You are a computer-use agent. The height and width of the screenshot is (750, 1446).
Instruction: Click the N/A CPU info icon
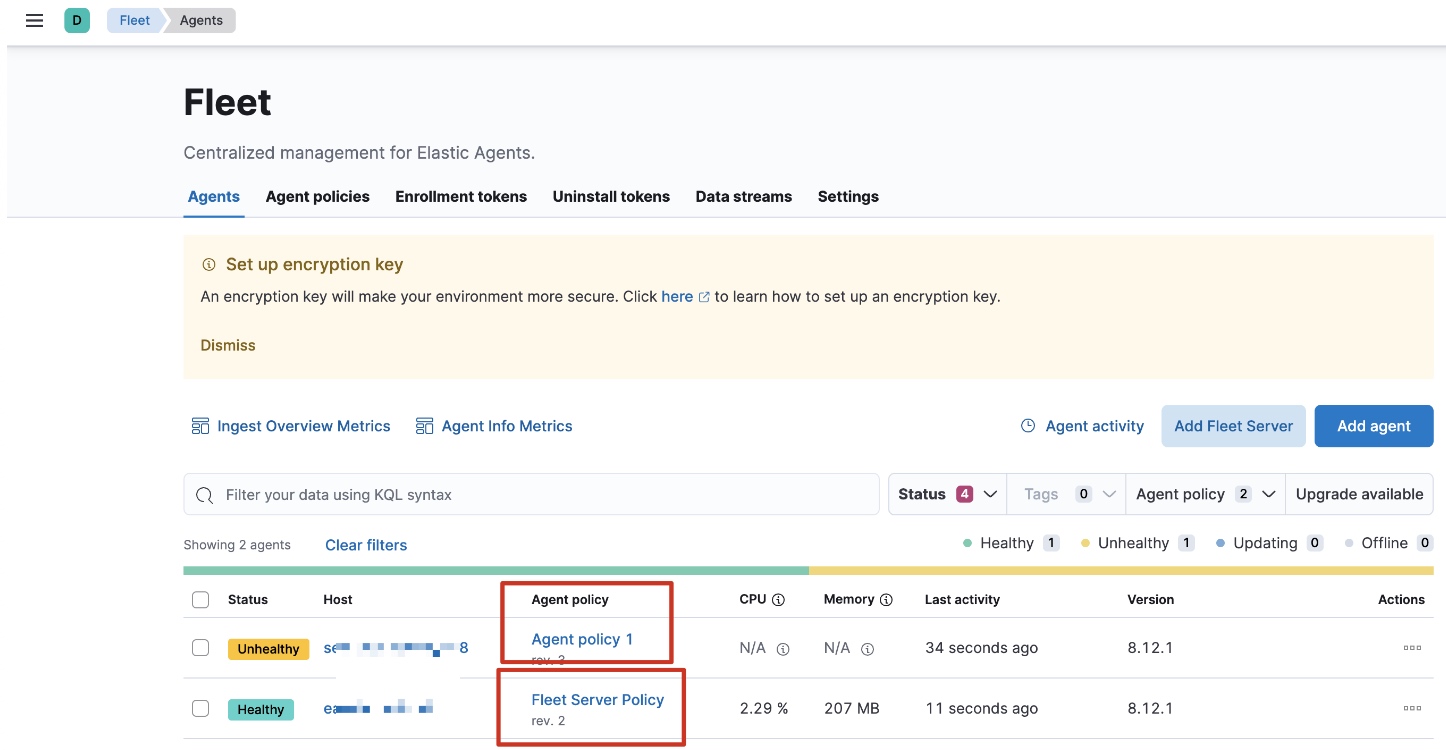[783, 649]
